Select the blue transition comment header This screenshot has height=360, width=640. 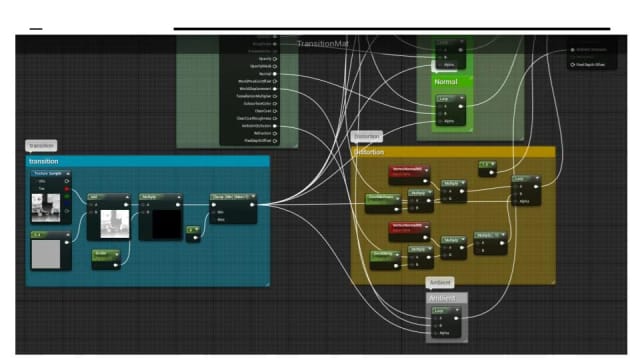(148, 161)
